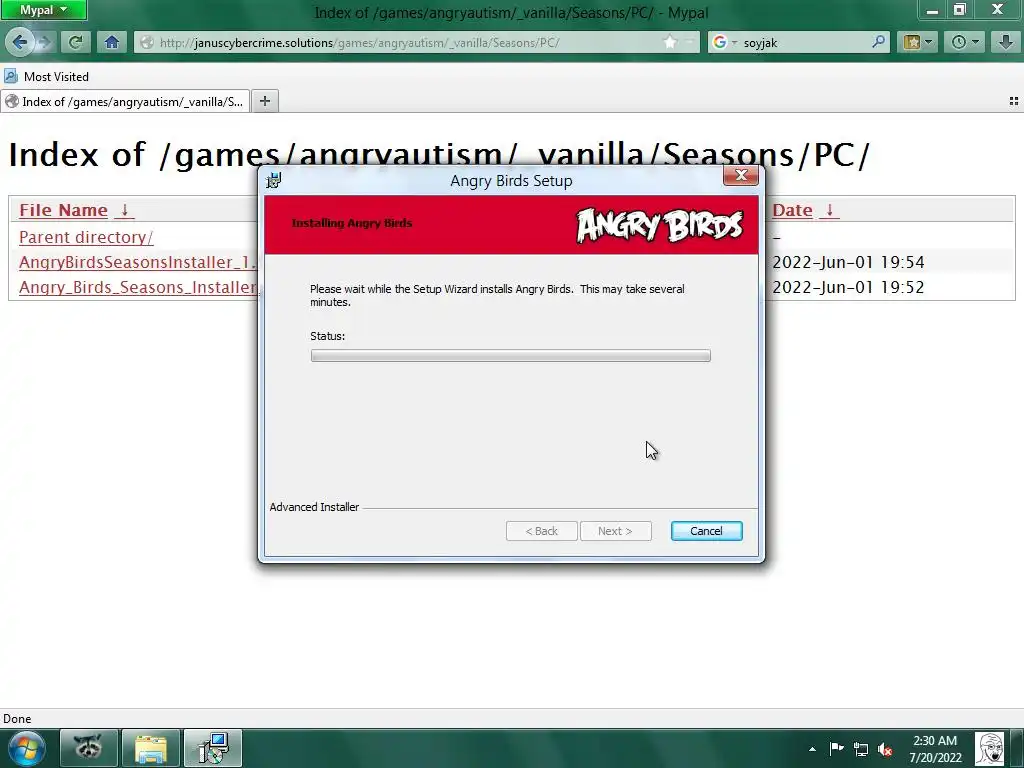
Task: Open the Windows Start orb
Action: (27, 748)
